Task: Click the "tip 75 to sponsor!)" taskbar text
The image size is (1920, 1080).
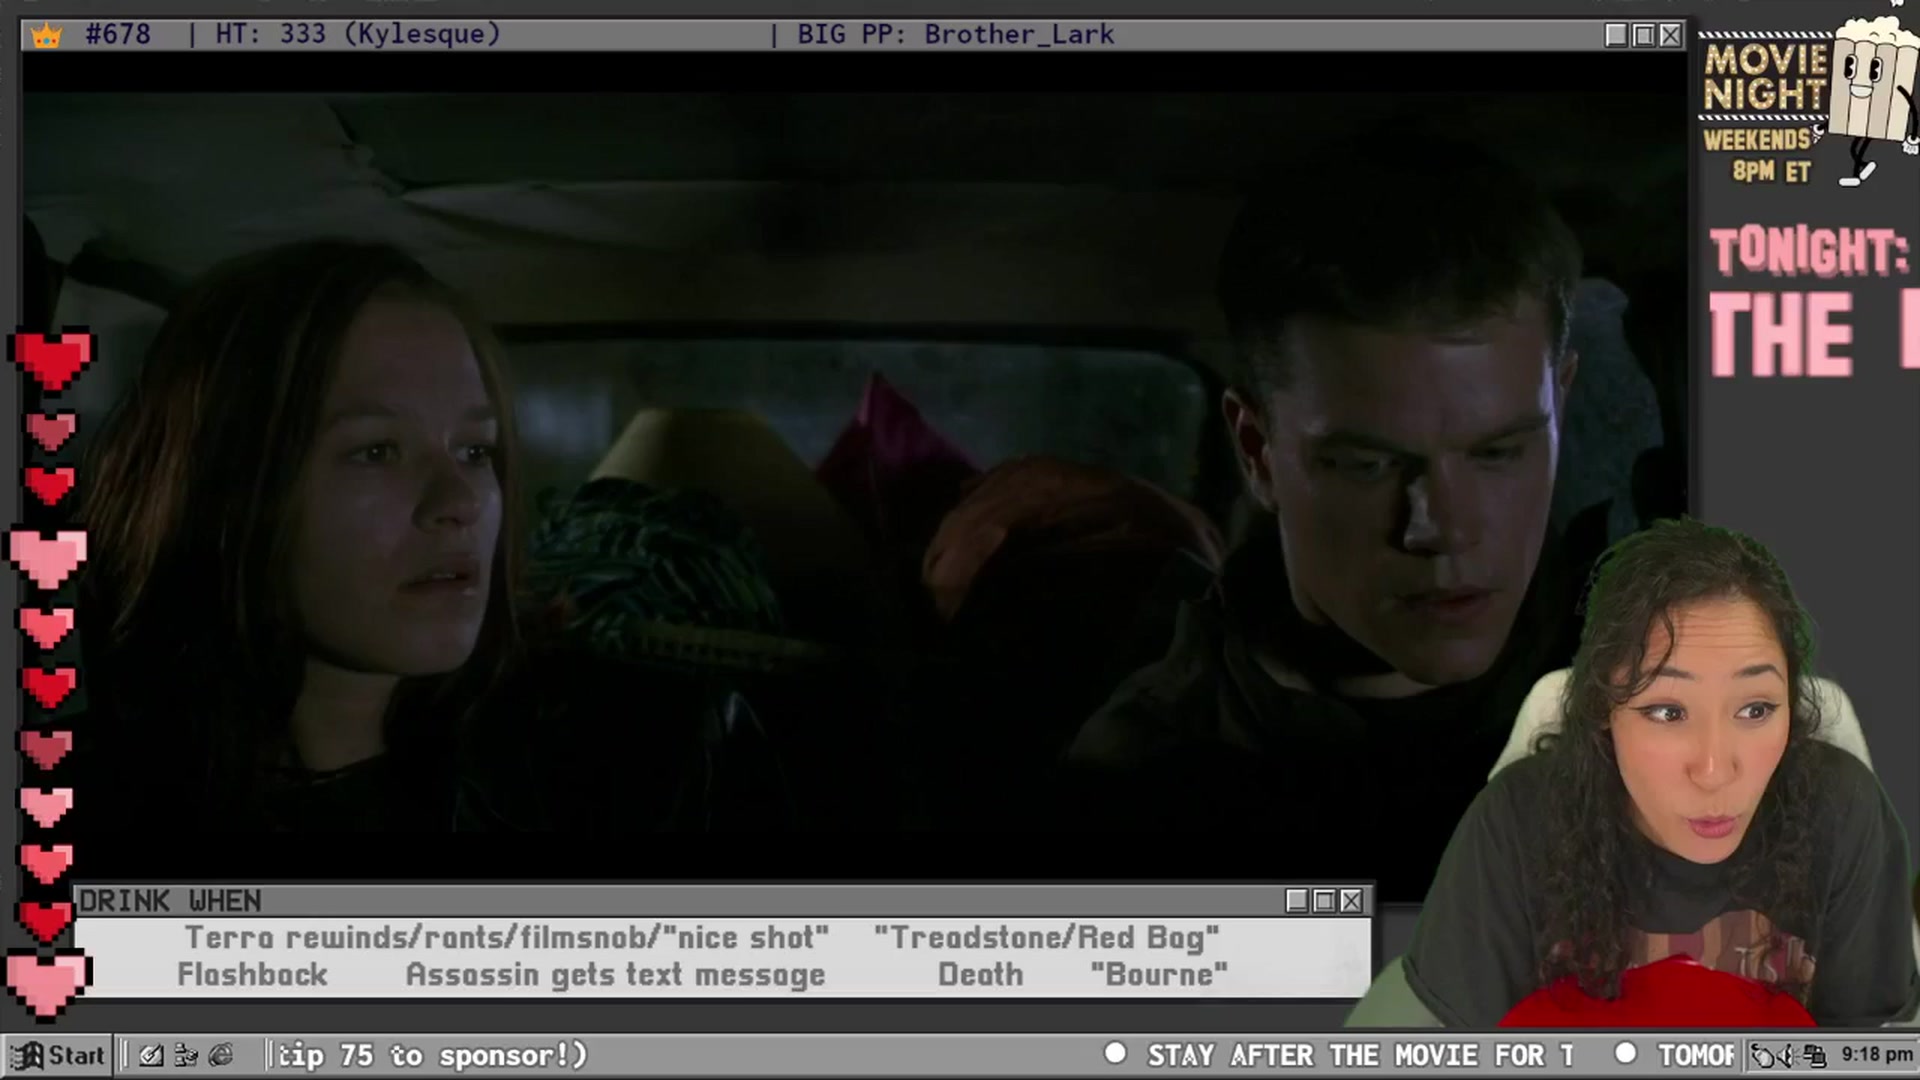Action: (x=433, y=1055)
